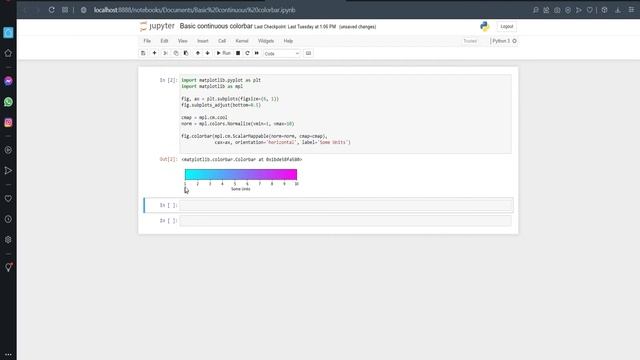Click the site info globe icon
Viewport: 640px width, 360px height.
84,10
